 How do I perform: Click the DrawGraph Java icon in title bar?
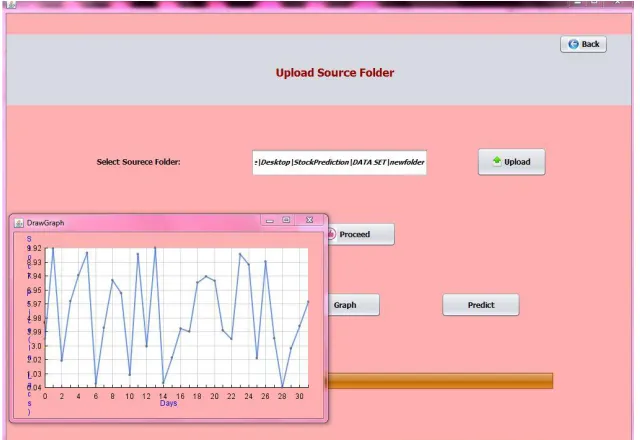[19, 223]
